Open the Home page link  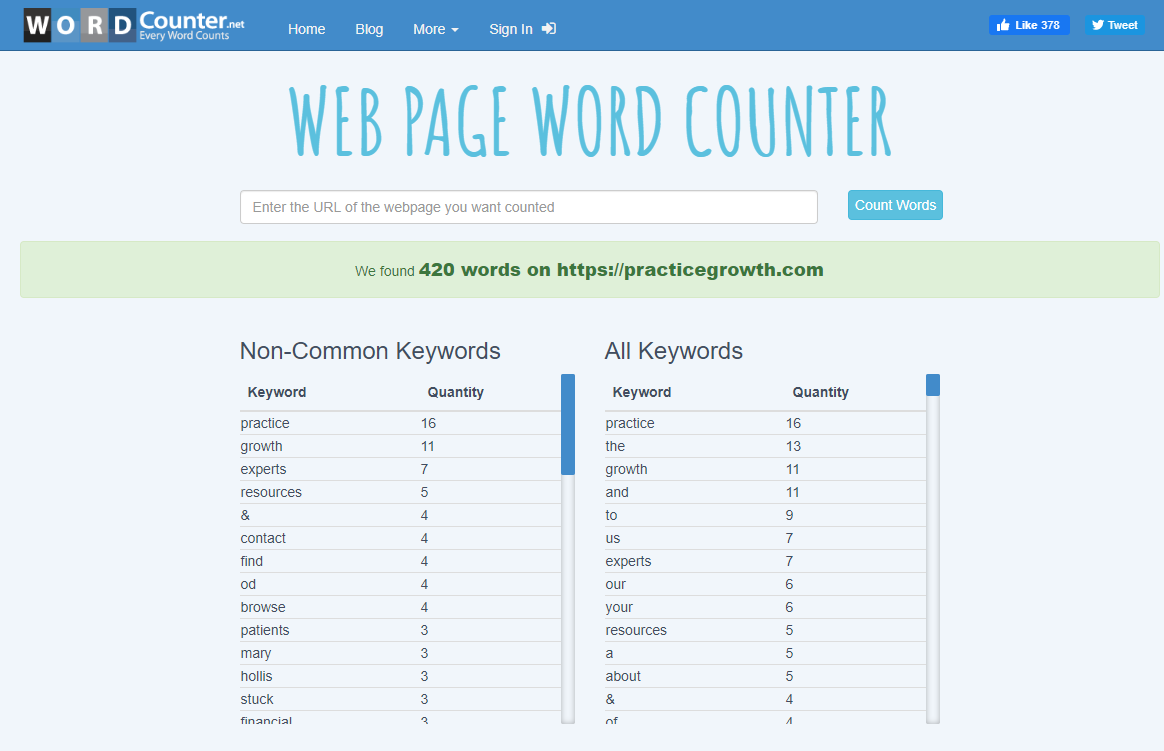pos(307,29)
